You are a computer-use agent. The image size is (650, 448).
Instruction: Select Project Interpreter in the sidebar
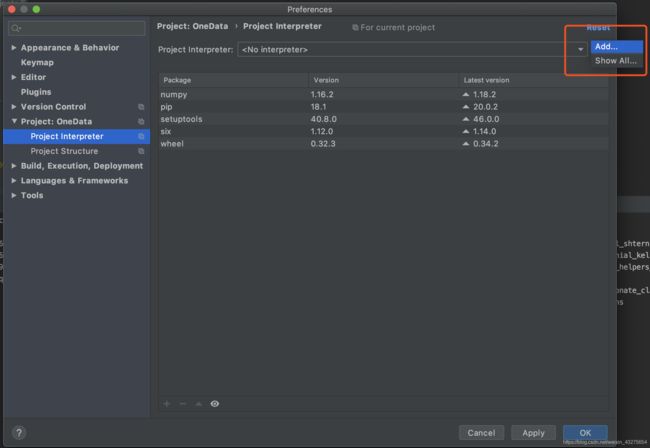point(76,136)
